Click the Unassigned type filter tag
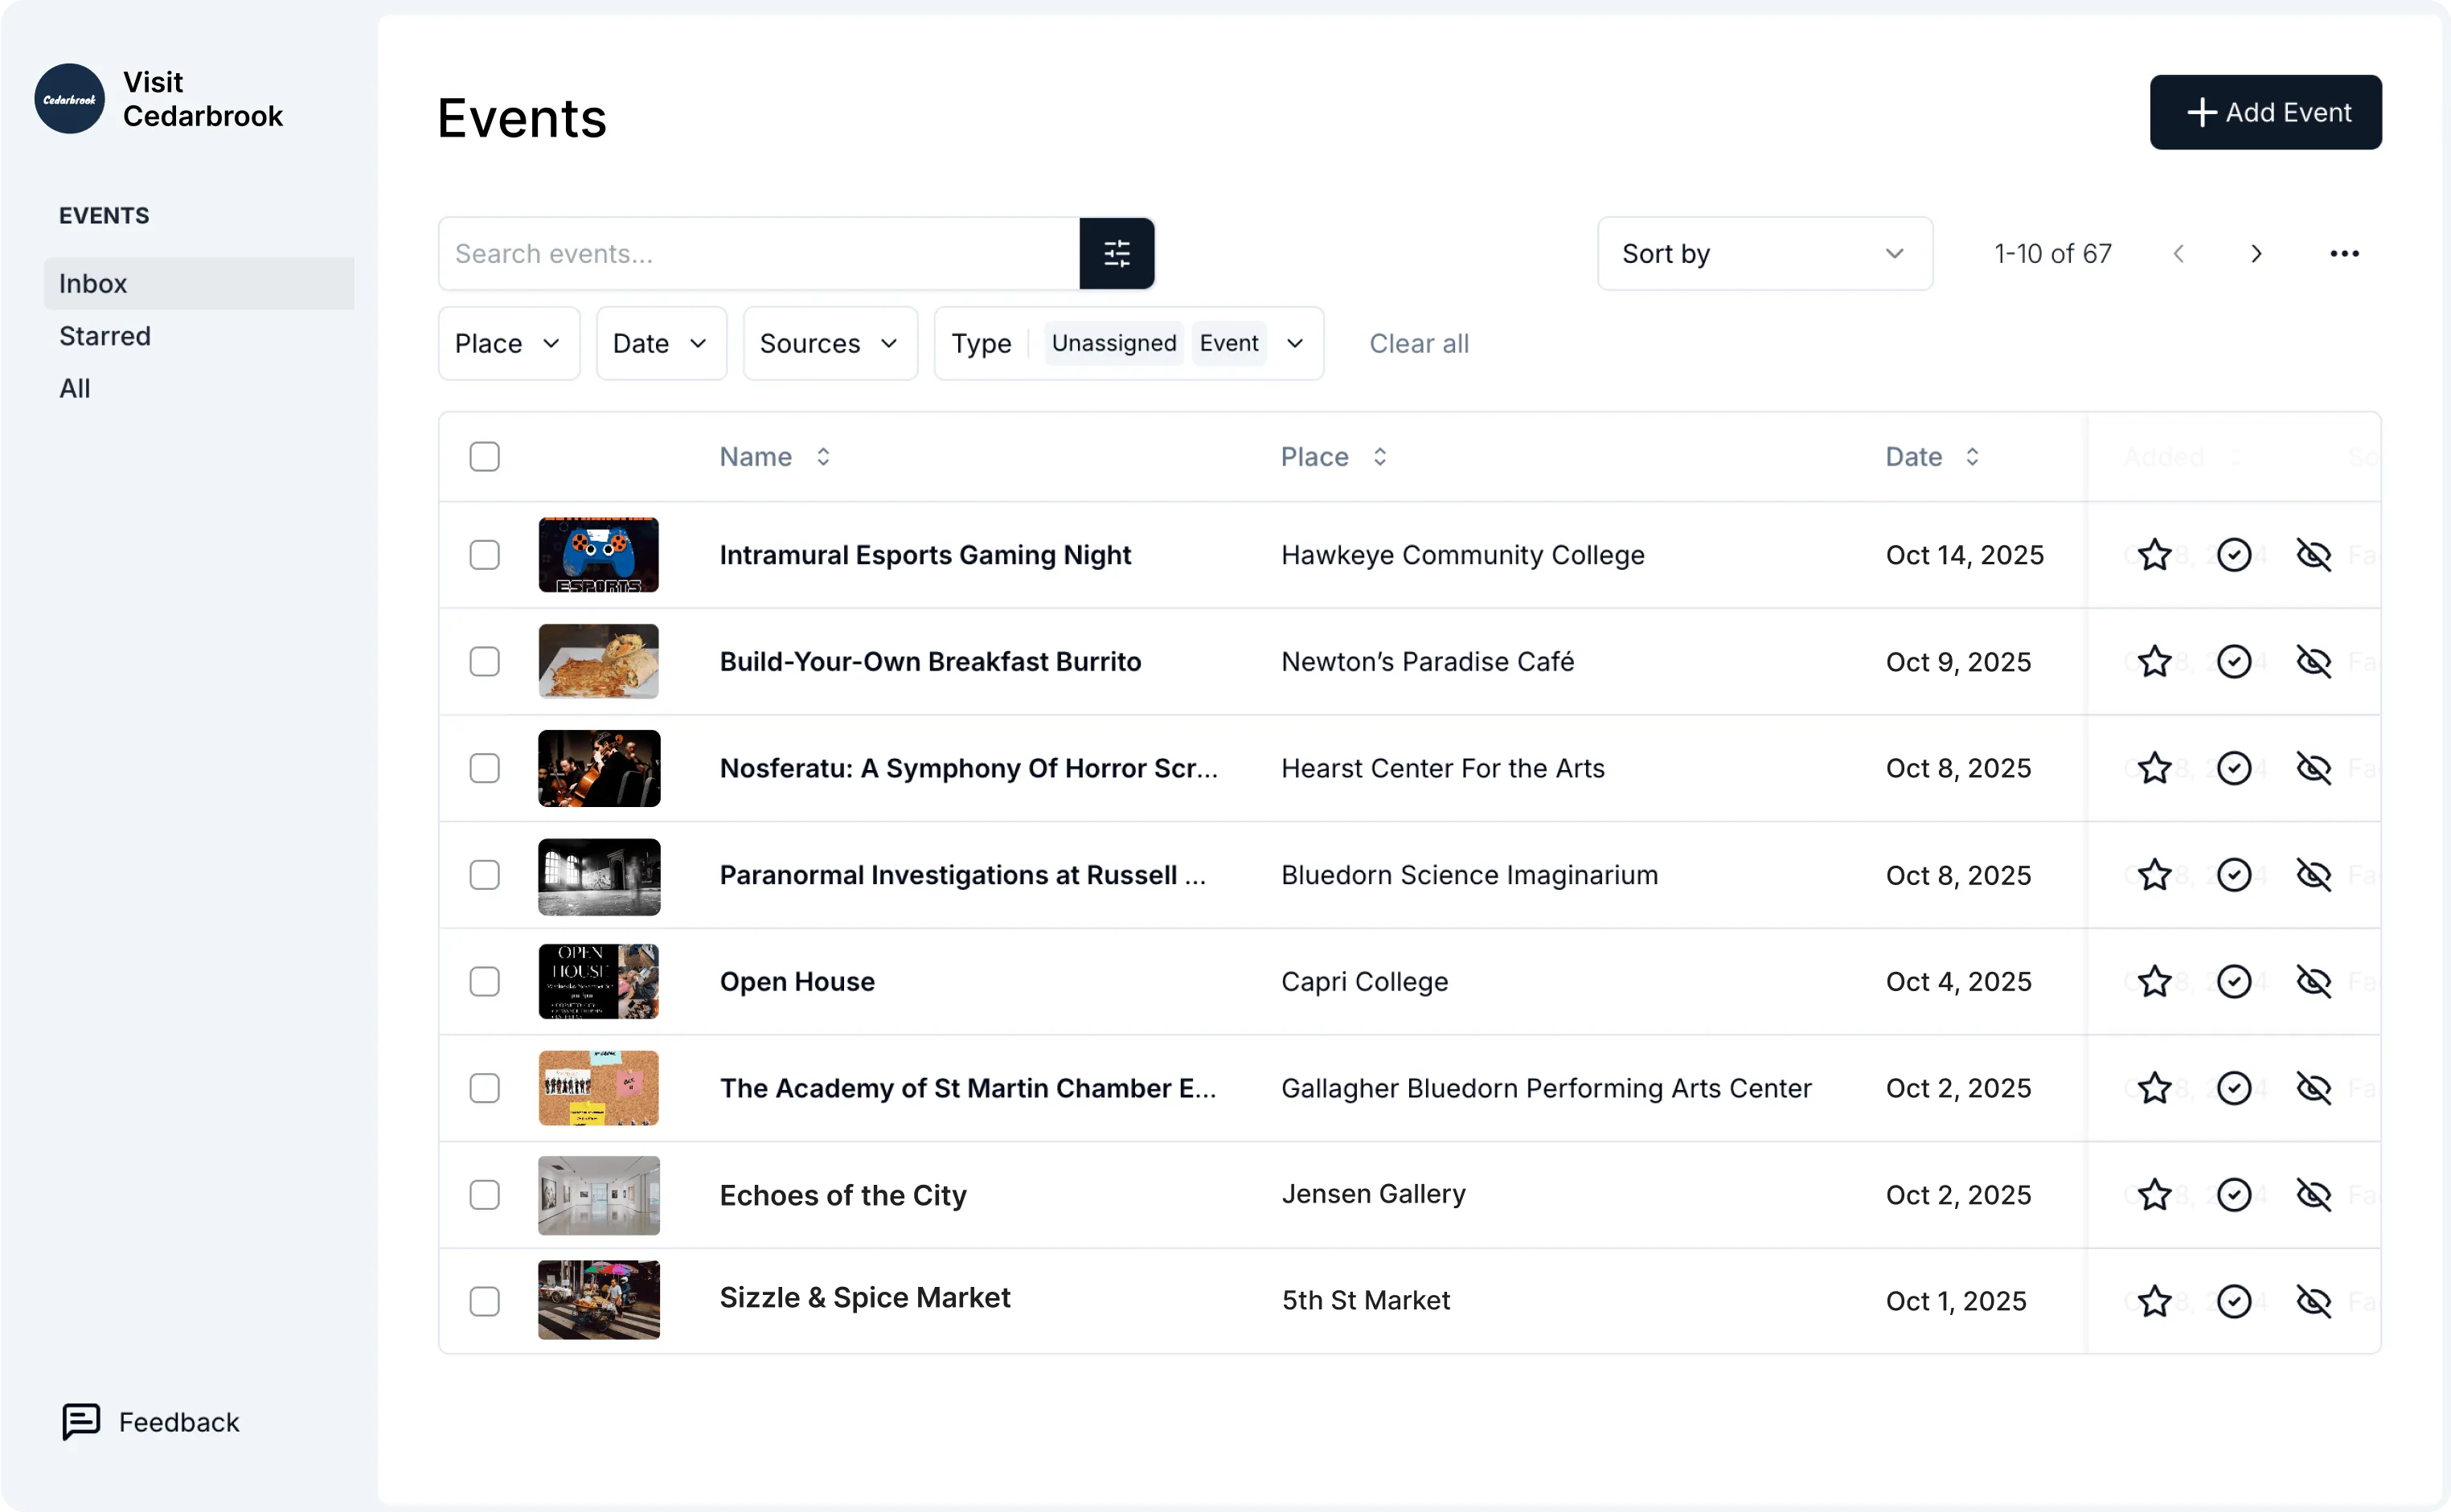 [1113, 343]
